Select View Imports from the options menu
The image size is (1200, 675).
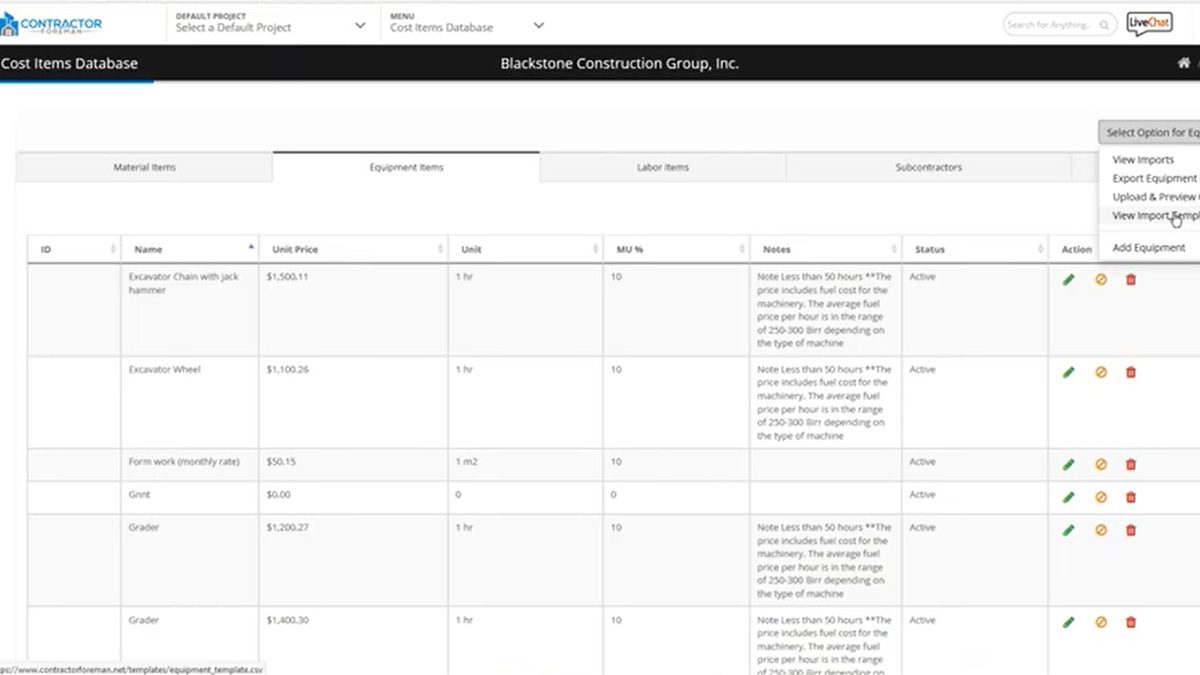tap(1141, 158)
